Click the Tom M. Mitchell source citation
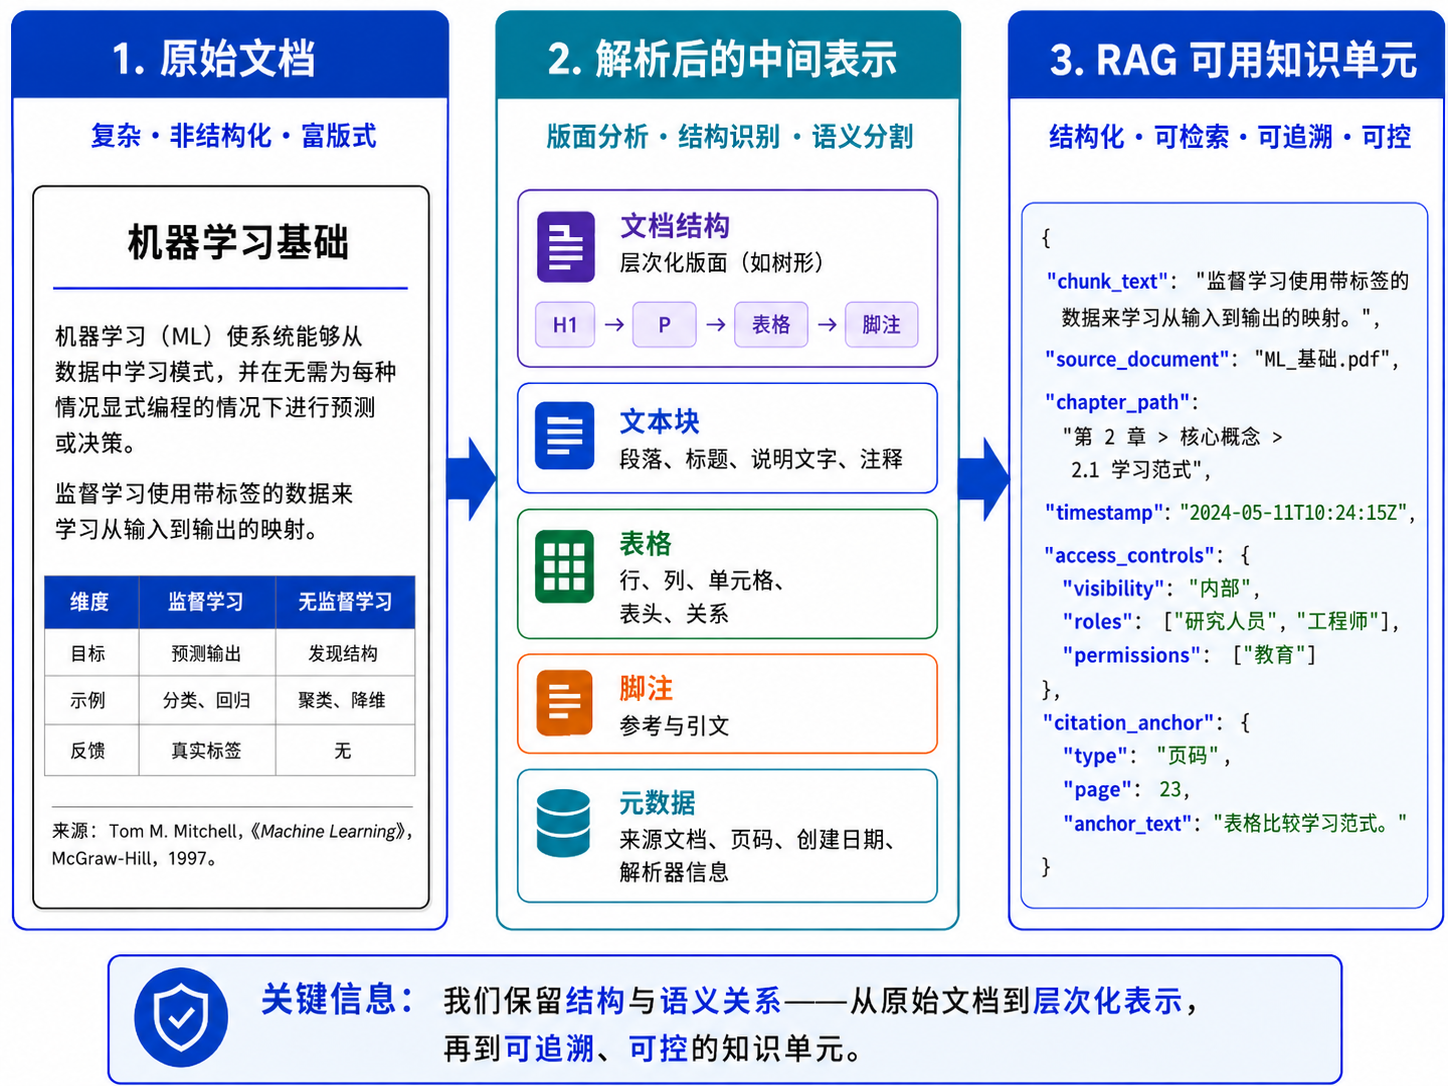Viewport: 1448px width, 1086px height. coord(232,844)
